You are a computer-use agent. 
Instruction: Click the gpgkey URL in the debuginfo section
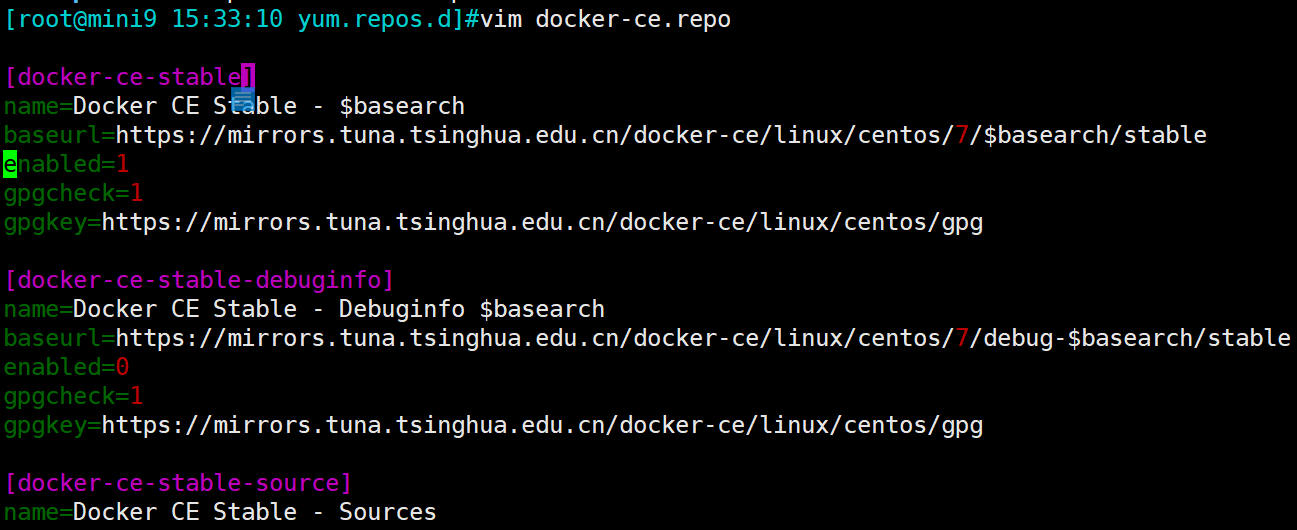pyautogui.click(x=542, y=425)
